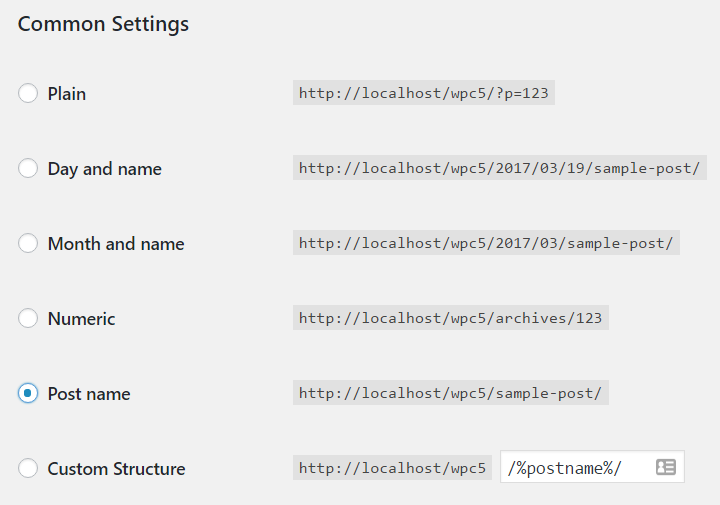Click the 2017/03/sample-post example URL
The image size is (720, 505).
coord(486,243)
